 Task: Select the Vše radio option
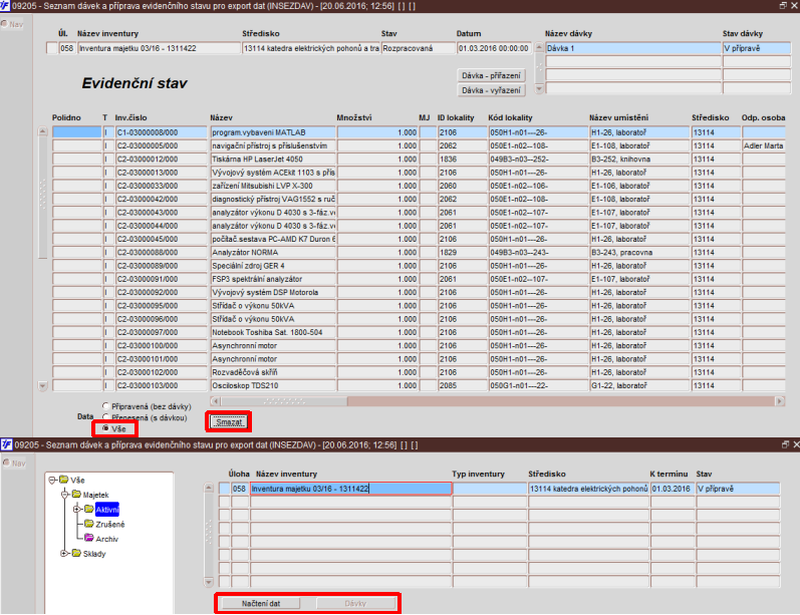coord(106,428)
